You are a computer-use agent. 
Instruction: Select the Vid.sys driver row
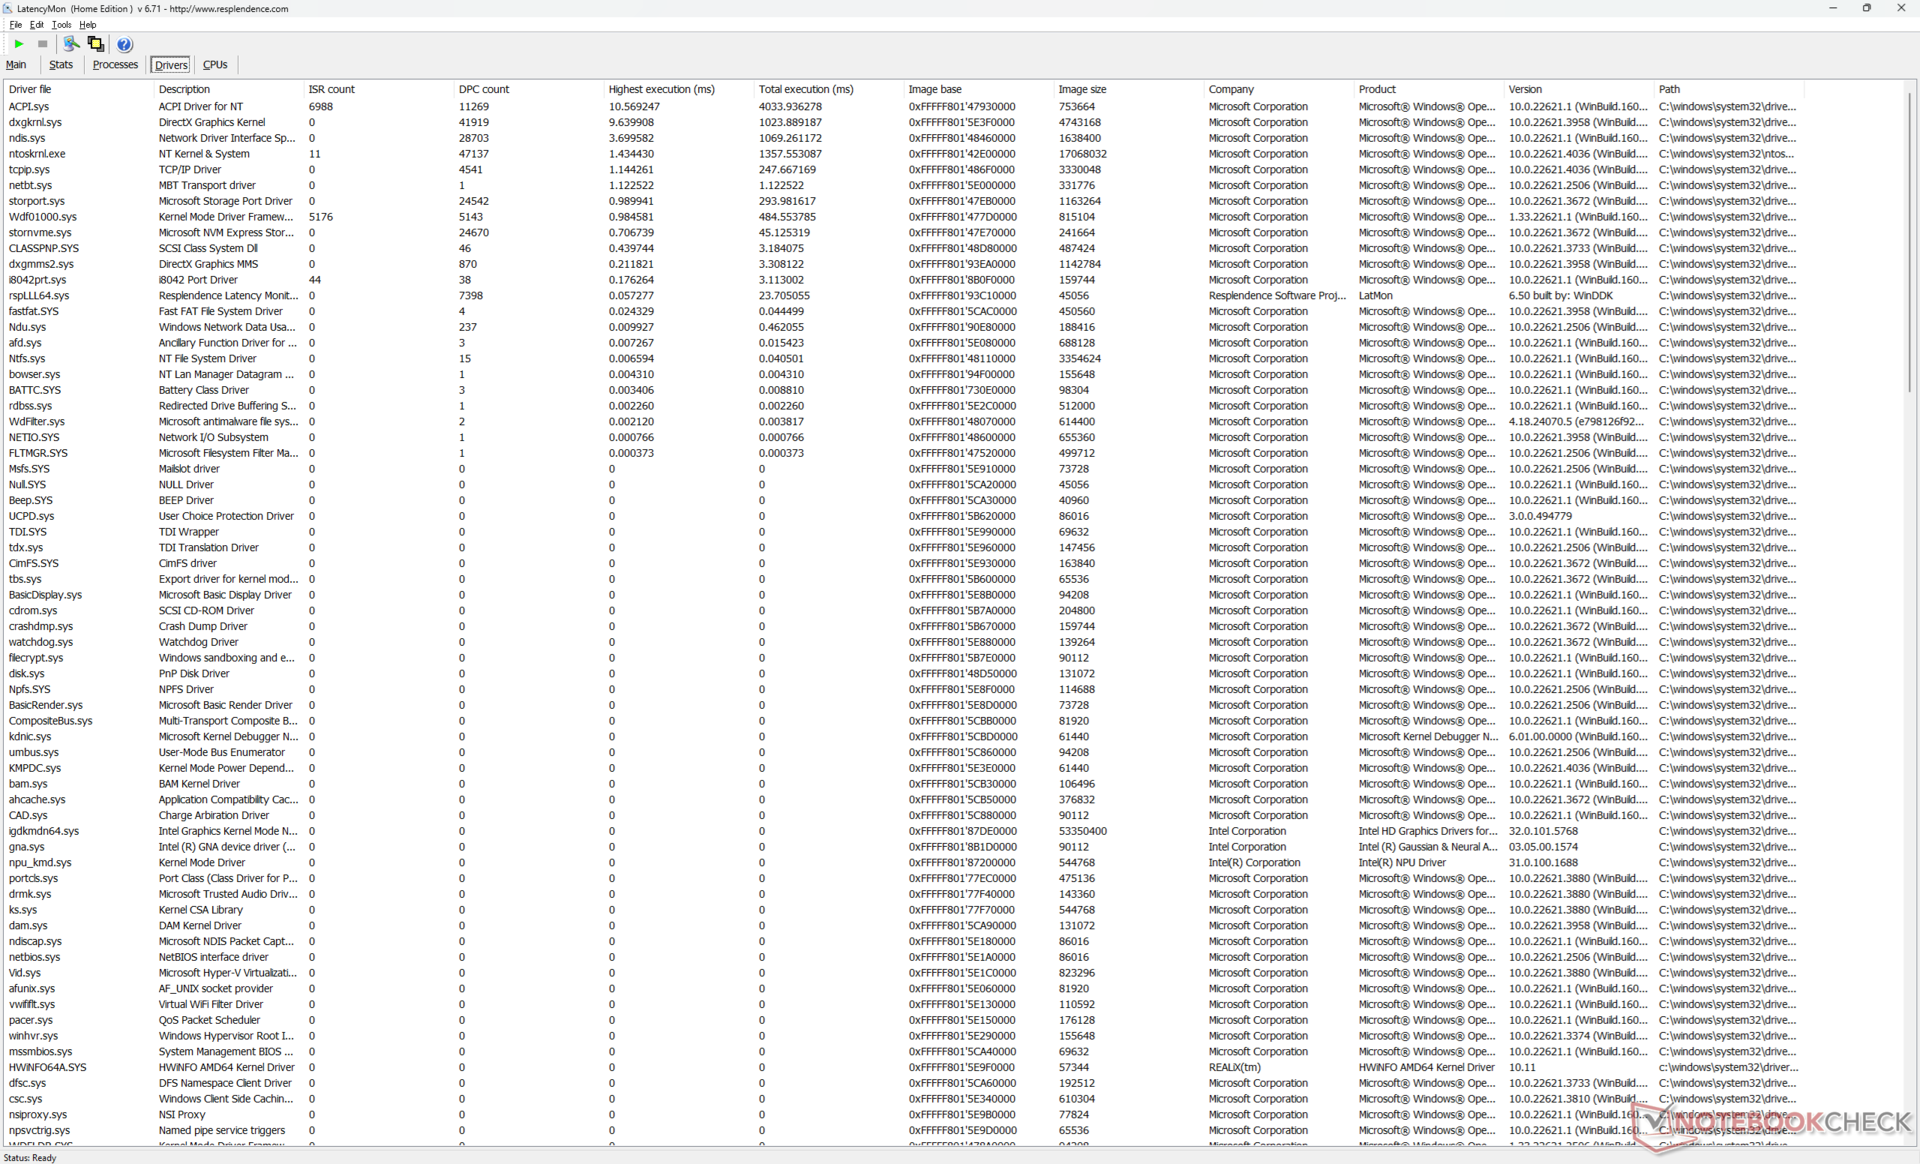tap(903, 973)
